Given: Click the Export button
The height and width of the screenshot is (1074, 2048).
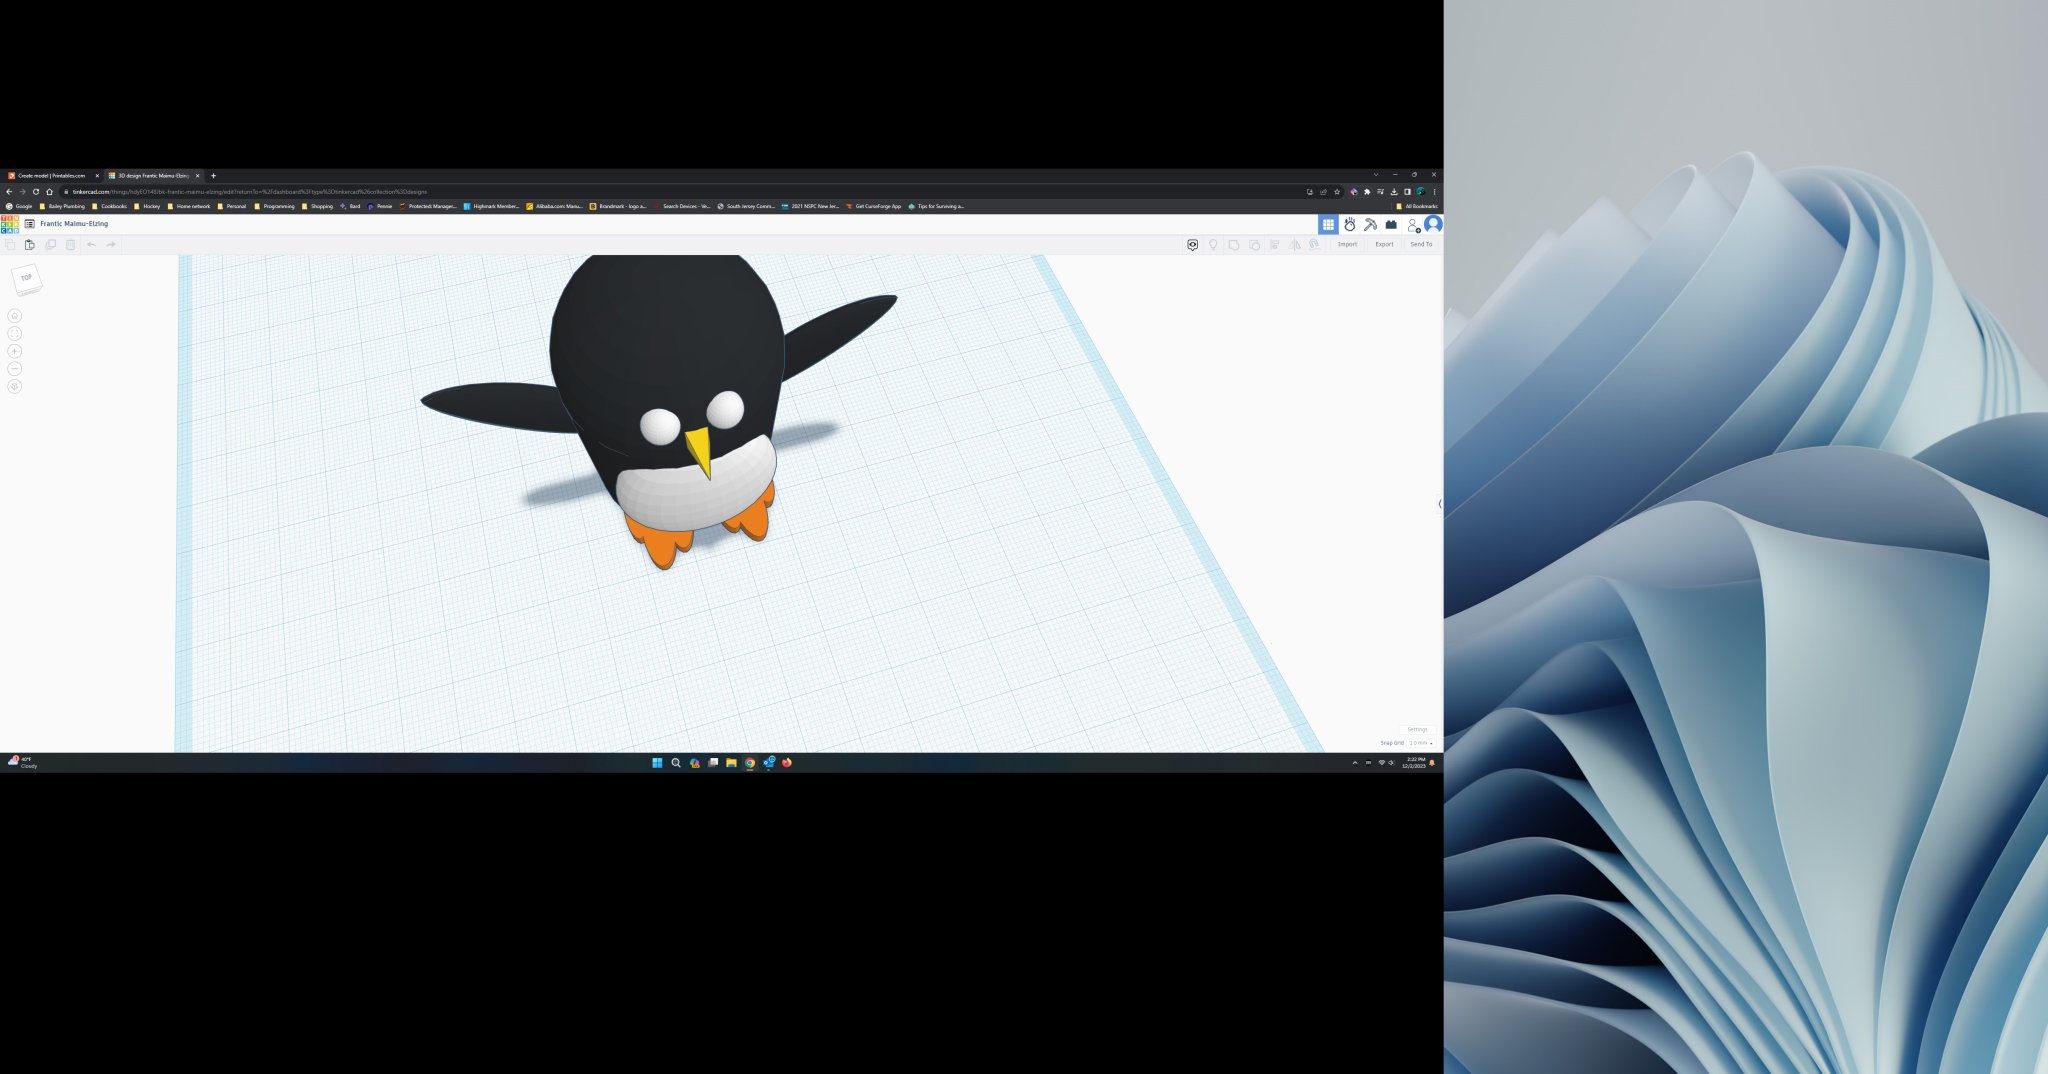Looking at the screenshot, I should [1384, 244].
